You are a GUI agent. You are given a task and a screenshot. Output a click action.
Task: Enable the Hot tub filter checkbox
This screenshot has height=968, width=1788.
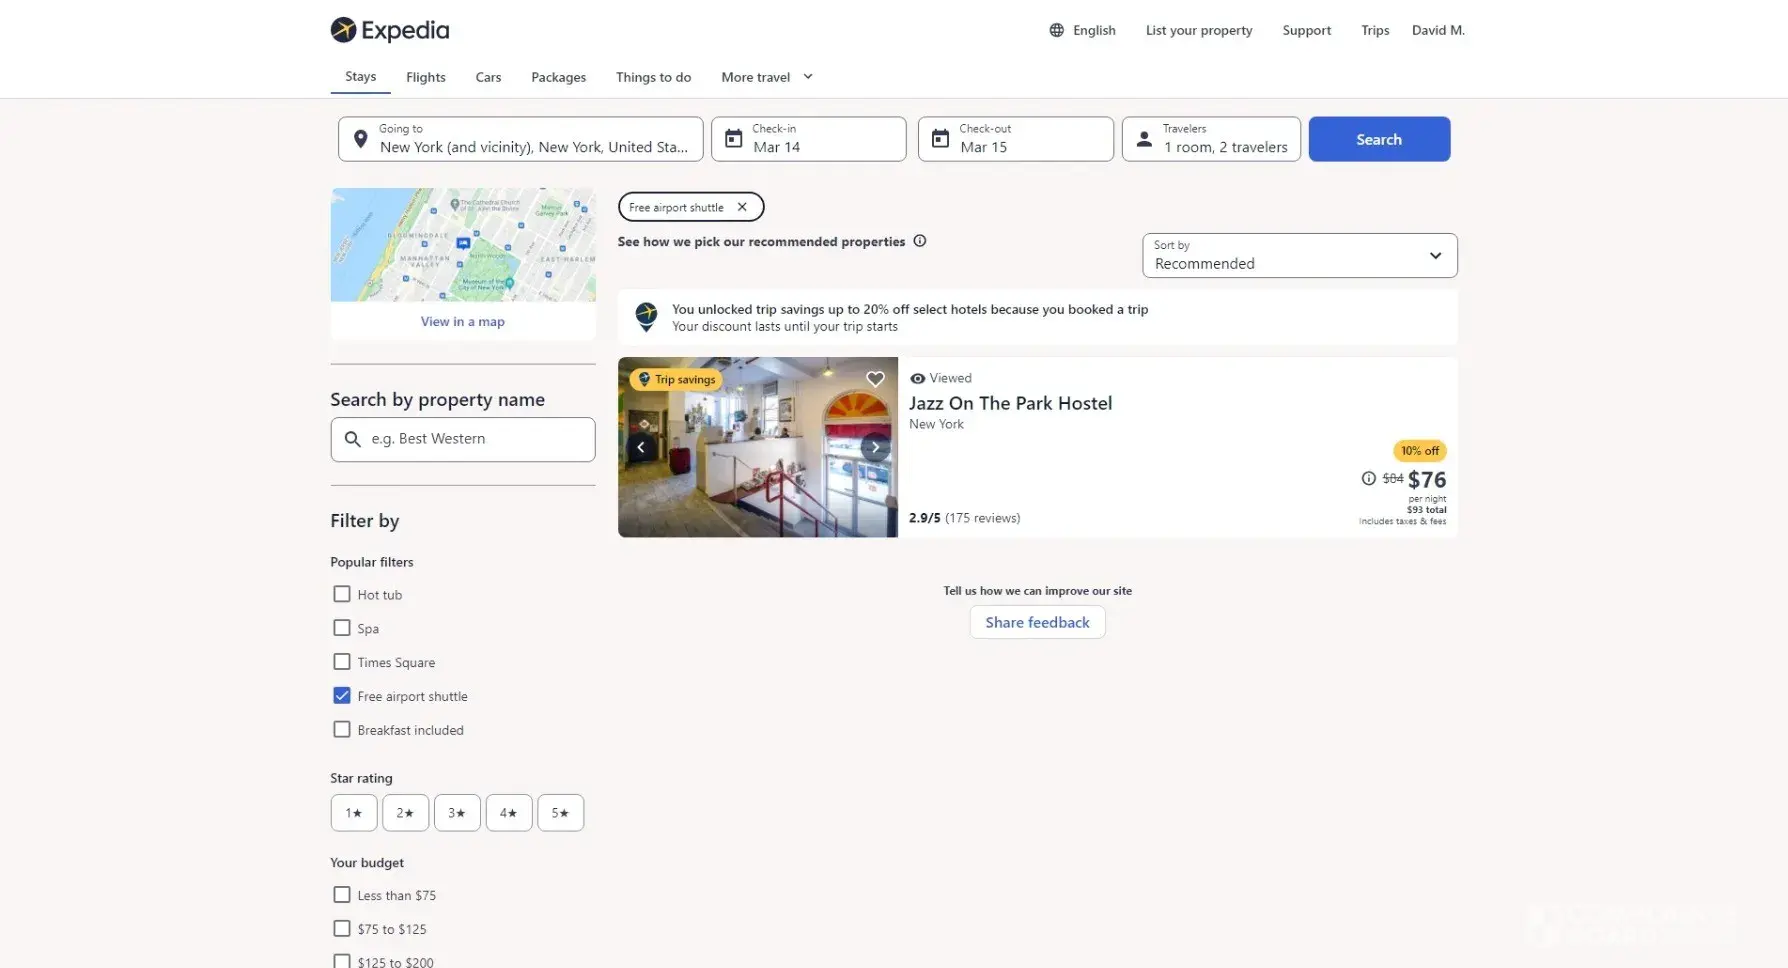[x=342, y=594]
